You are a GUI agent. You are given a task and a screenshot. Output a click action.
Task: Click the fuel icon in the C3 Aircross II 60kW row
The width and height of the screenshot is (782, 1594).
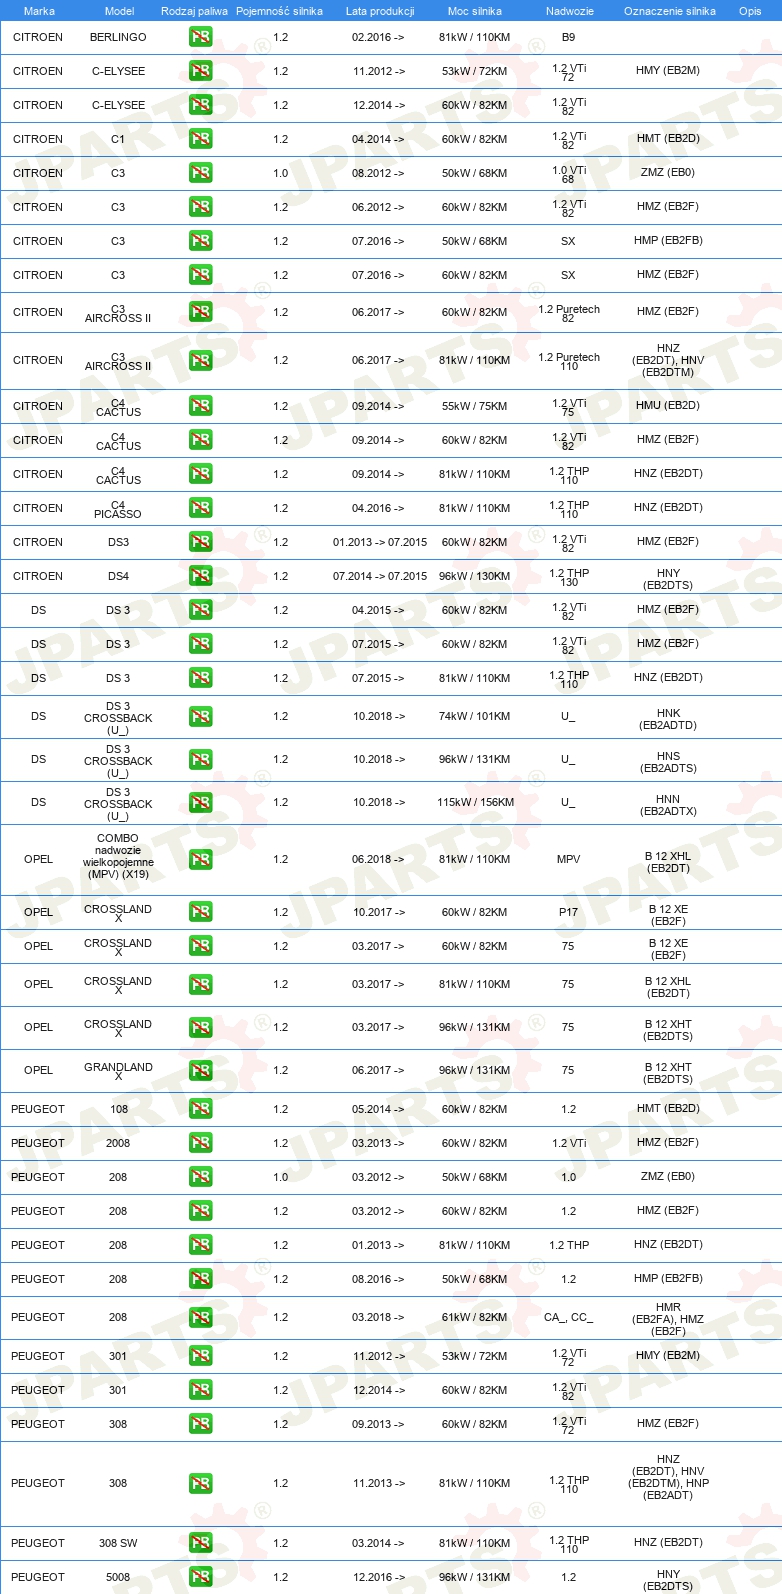pyautogui.click(x=200, y=312)
